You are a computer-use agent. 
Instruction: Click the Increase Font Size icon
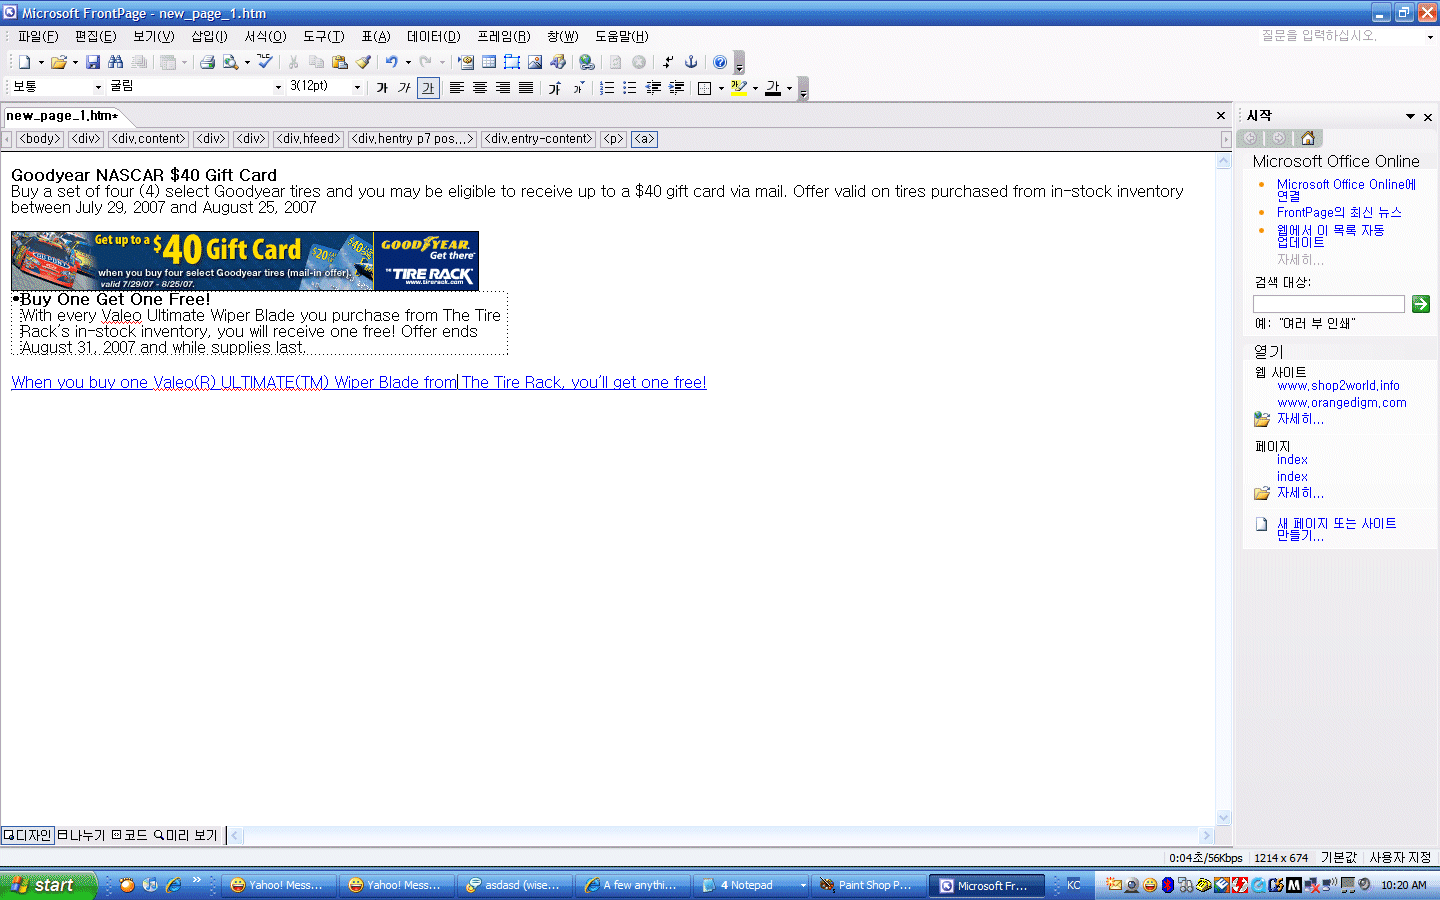[x=555, y=88]
